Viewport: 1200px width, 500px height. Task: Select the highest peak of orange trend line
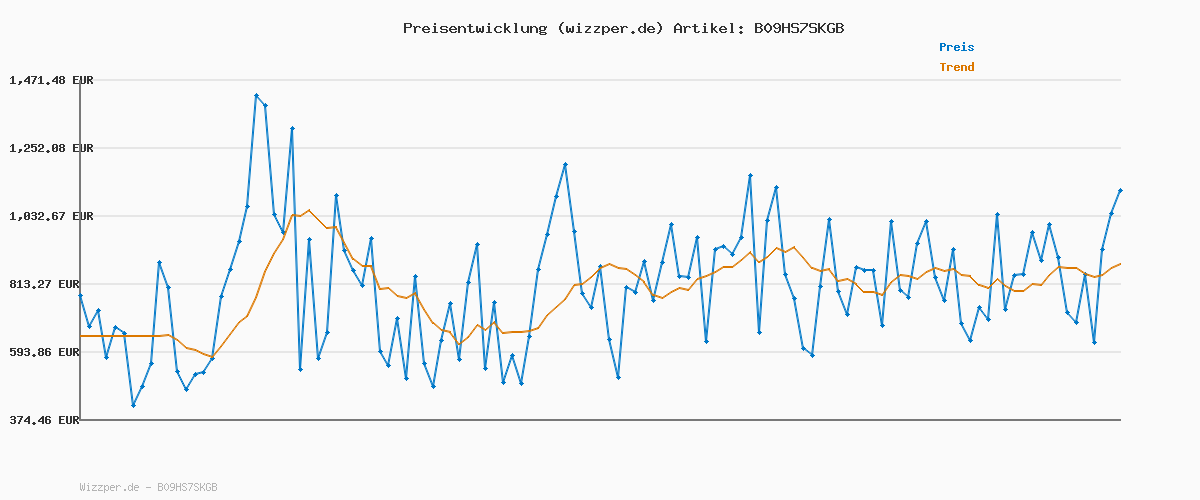tap(308, 211)
